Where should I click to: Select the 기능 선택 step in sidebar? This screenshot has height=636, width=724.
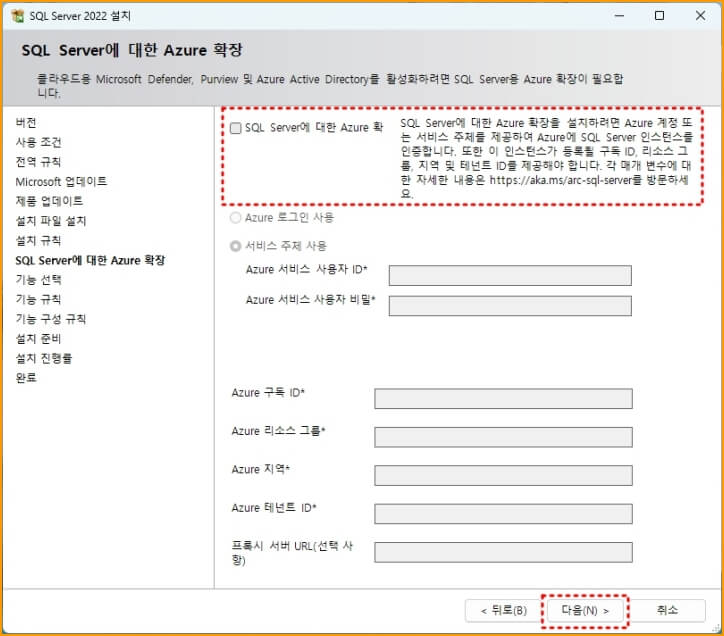(x=38, y=280)
